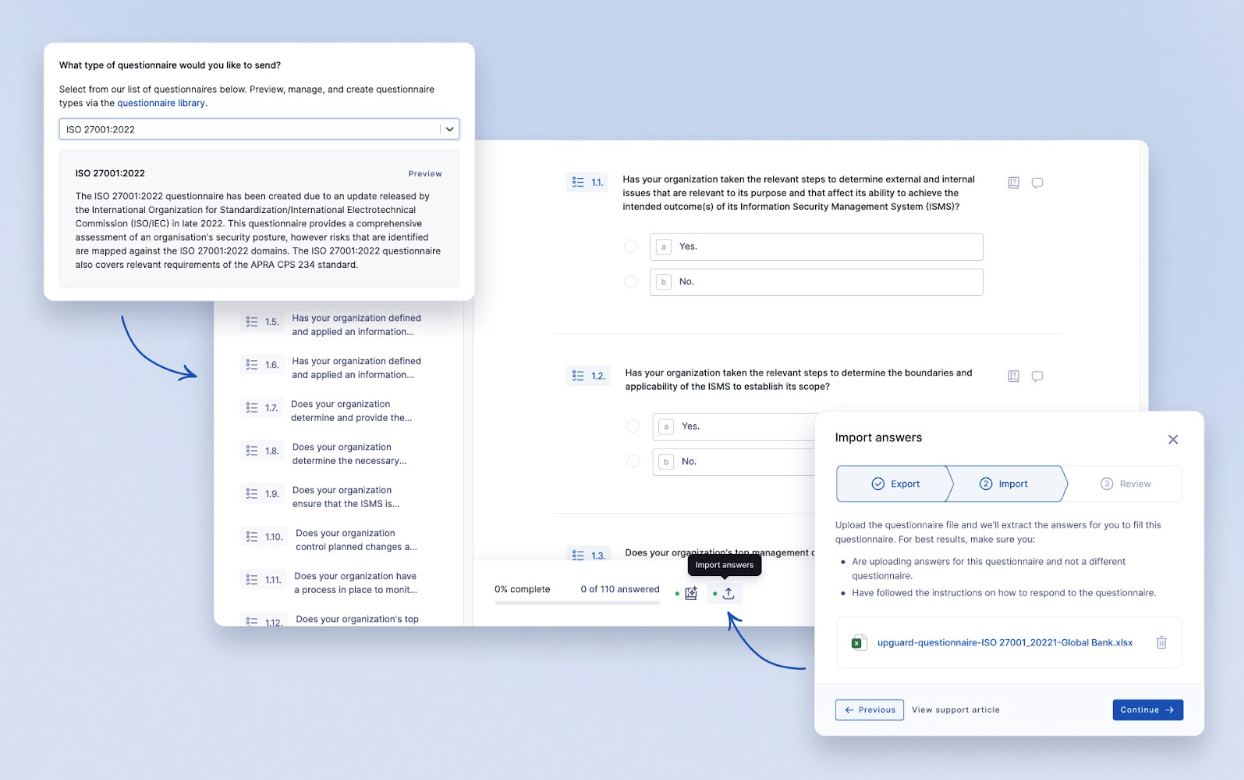Click the list icon beside question 1.2 number
The width and height of the screenshot is (1244, 780).
pyautogui.click(x=577, y=376)
